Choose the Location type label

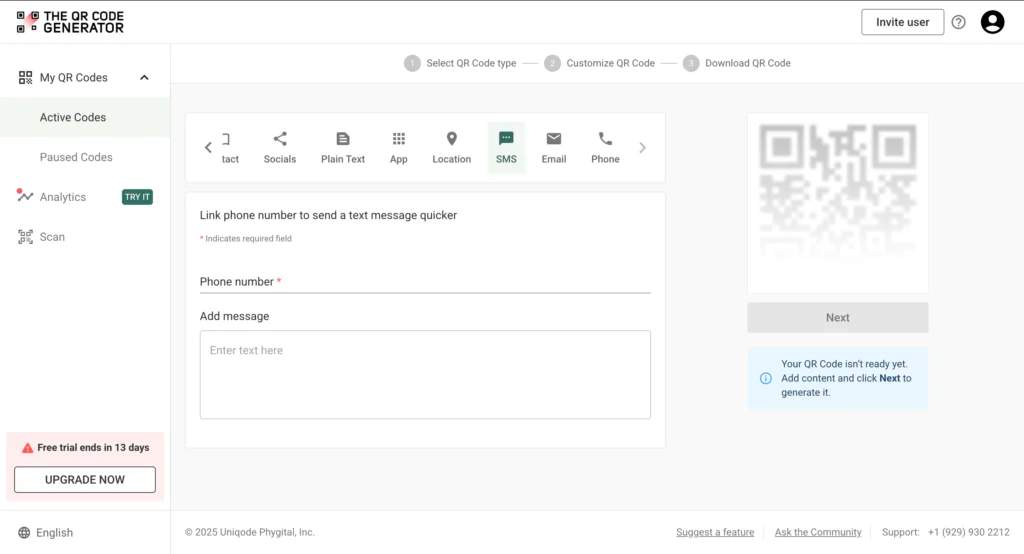[x=451, y=159]
